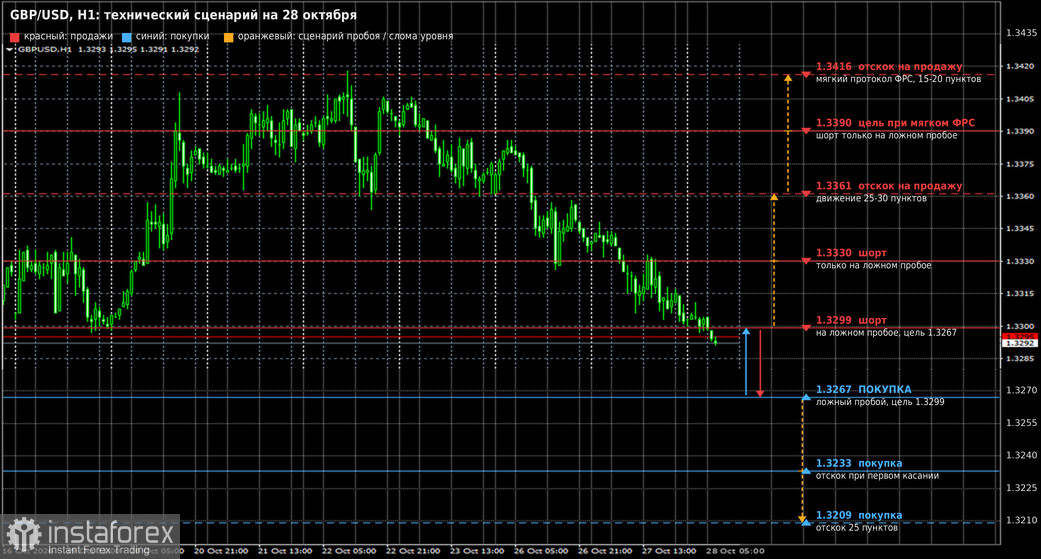This screenshot has width=1041, height=559.
Task: Click the note 'отскок 25 пунктов'
Action: pos(856,528)
